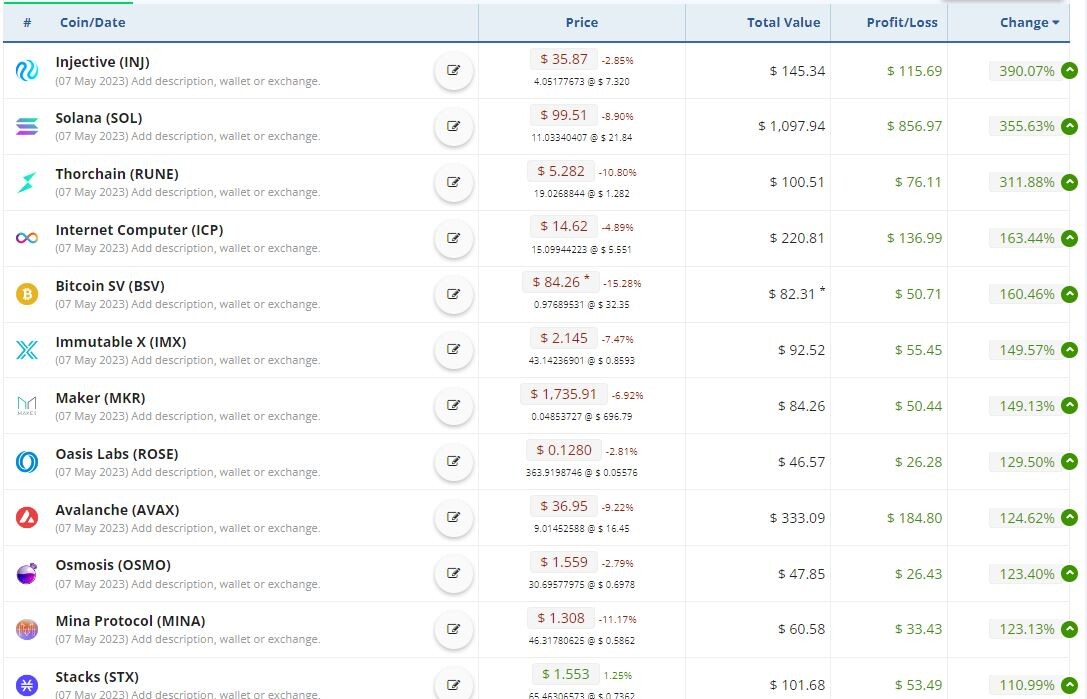Click green up arrow for Injective change
1087x699 pixels.
1070,70
